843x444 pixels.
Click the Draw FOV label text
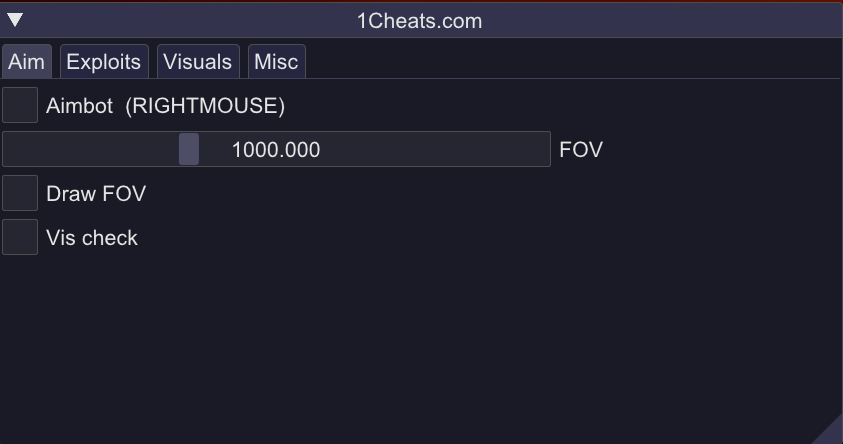(x=96, y=194)
